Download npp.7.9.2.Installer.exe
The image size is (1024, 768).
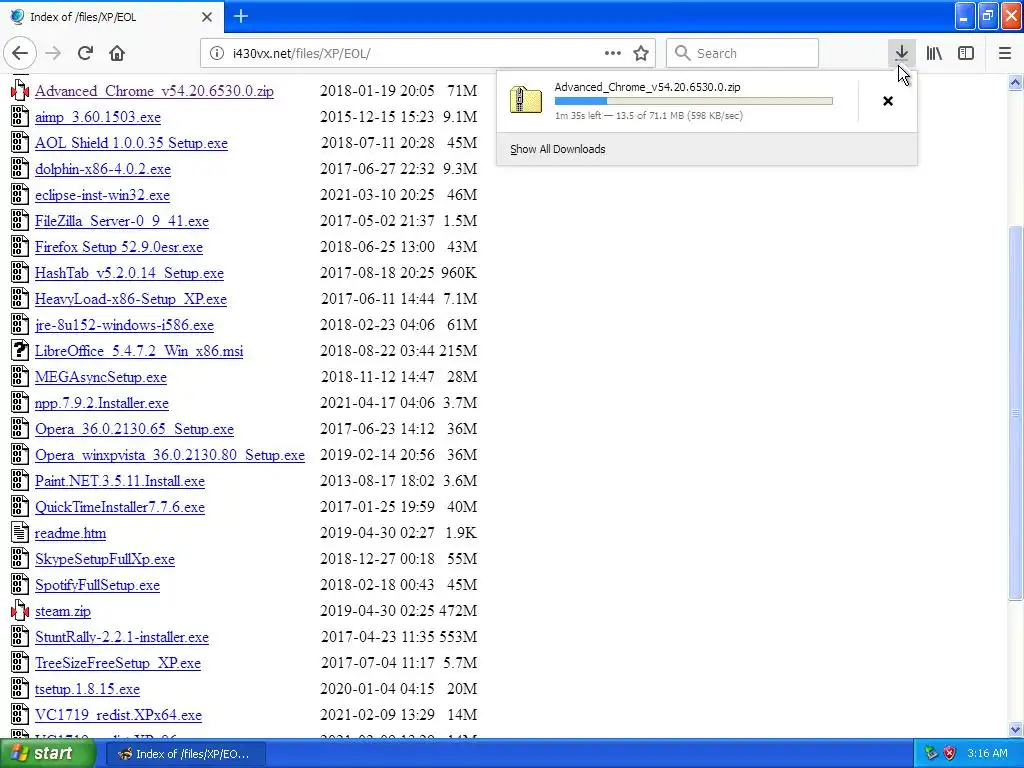pos(102,403)
